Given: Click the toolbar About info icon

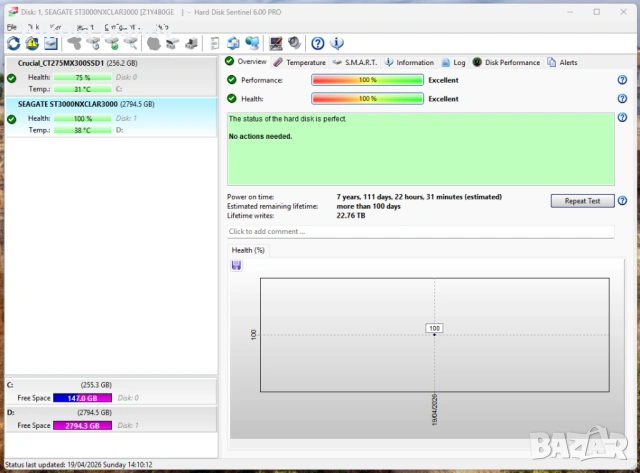Looking at the screenshot, I should point(337,43).
